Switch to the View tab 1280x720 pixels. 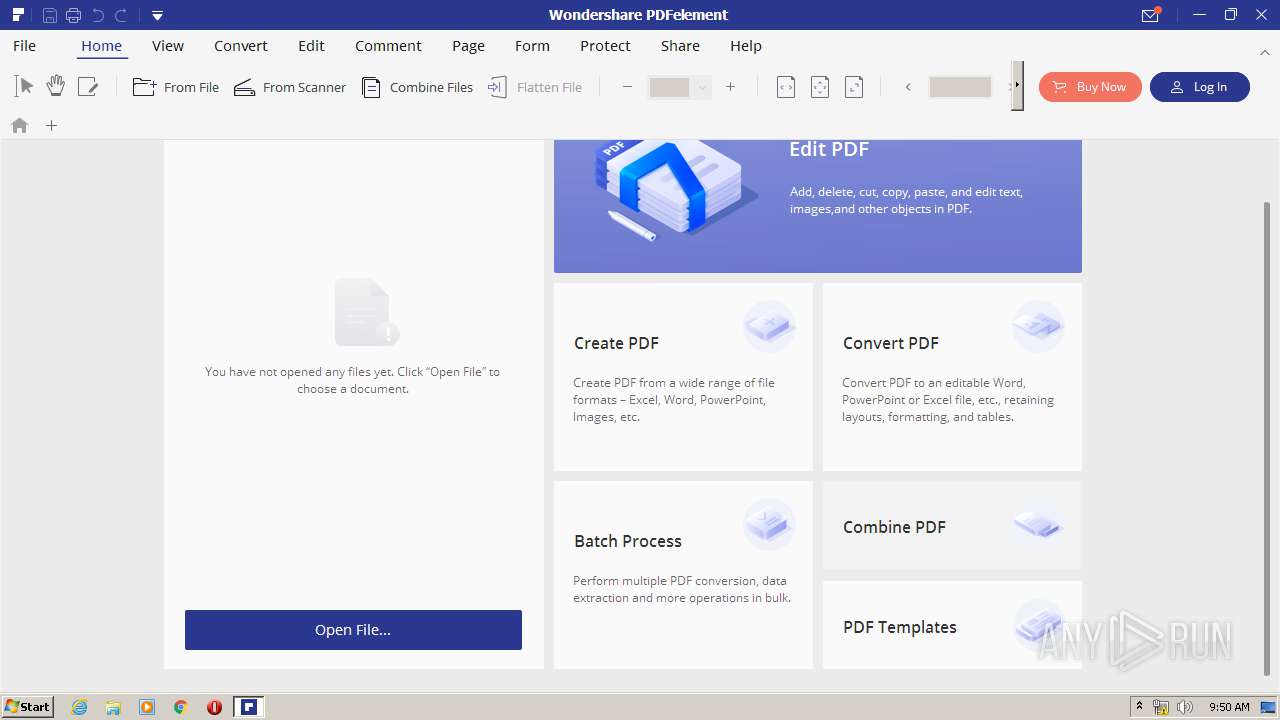[x=168, y=46]
